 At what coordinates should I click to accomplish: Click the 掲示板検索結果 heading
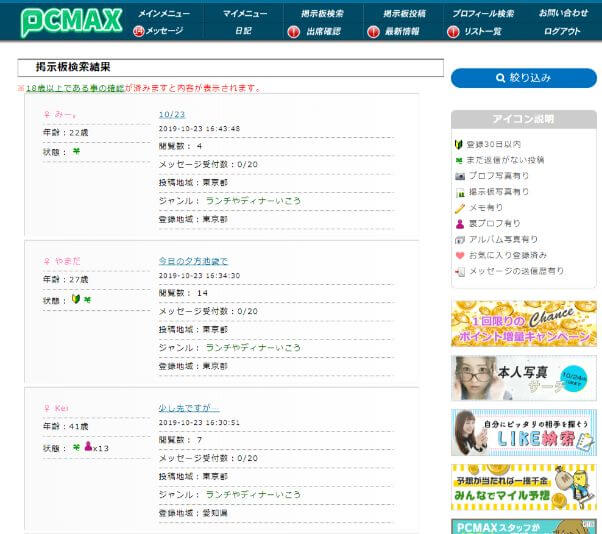click(73, 67)
